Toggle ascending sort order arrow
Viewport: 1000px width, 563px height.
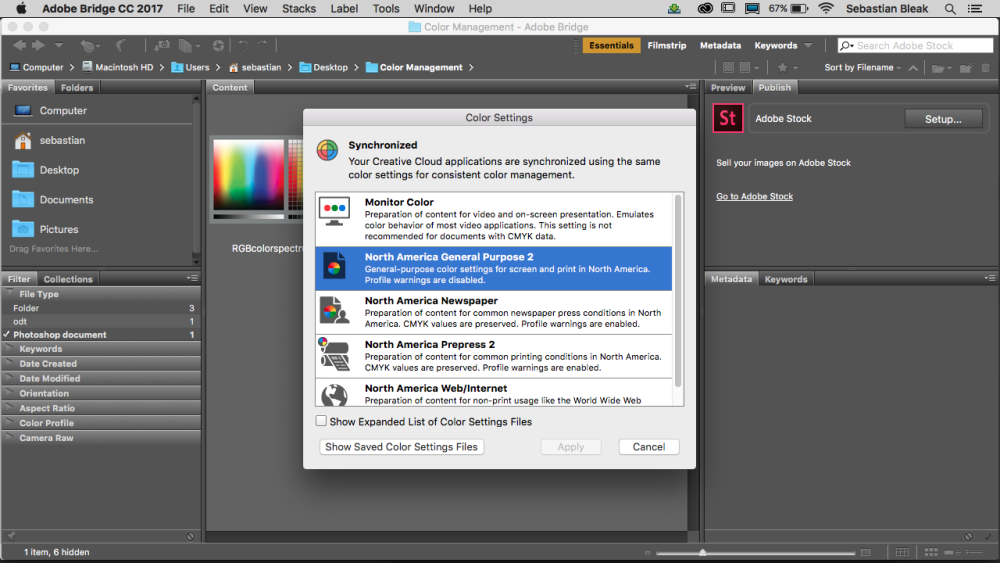click(913, 68)
